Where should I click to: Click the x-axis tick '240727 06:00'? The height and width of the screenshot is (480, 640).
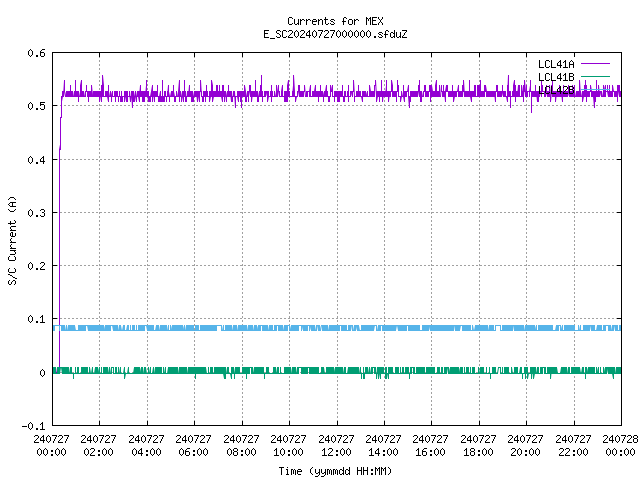(193, 445)
